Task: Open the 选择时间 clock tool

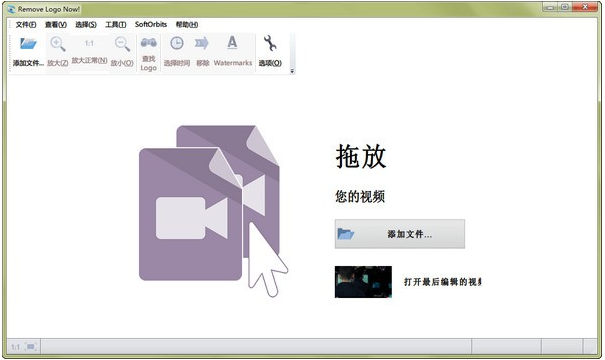Action: pos(177,43)
